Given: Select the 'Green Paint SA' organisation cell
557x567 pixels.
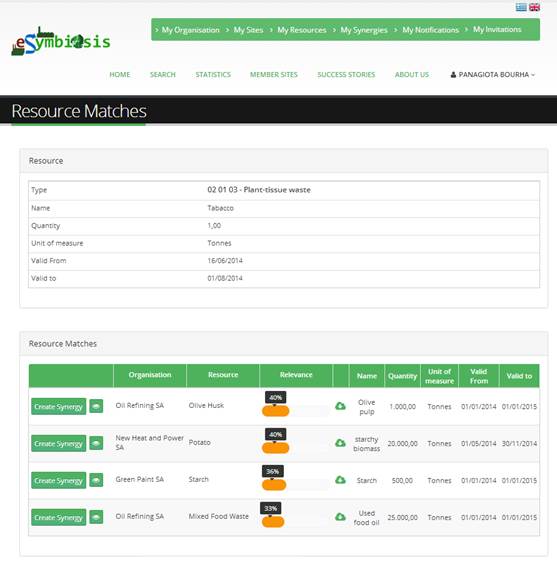Looking at the screenshot, I should click(140, 479).
